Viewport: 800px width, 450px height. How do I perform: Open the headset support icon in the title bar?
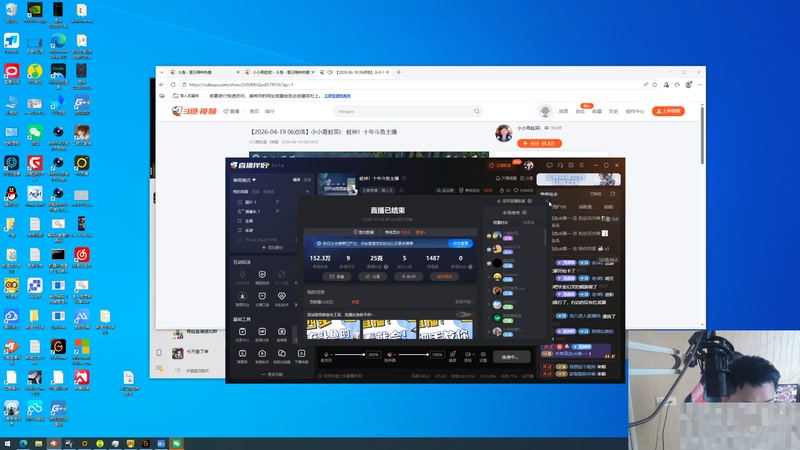560,165
